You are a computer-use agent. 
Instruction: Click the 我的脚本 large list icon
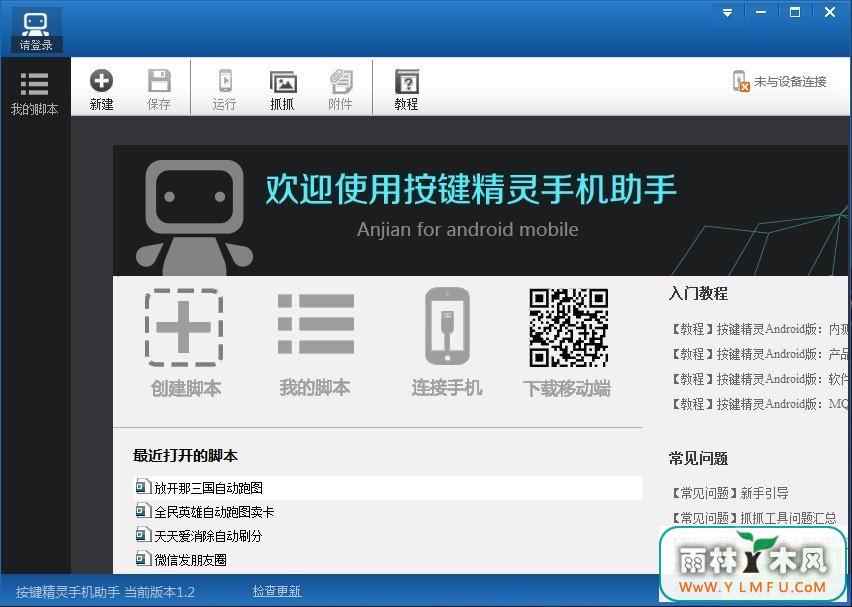click(316, 324)
